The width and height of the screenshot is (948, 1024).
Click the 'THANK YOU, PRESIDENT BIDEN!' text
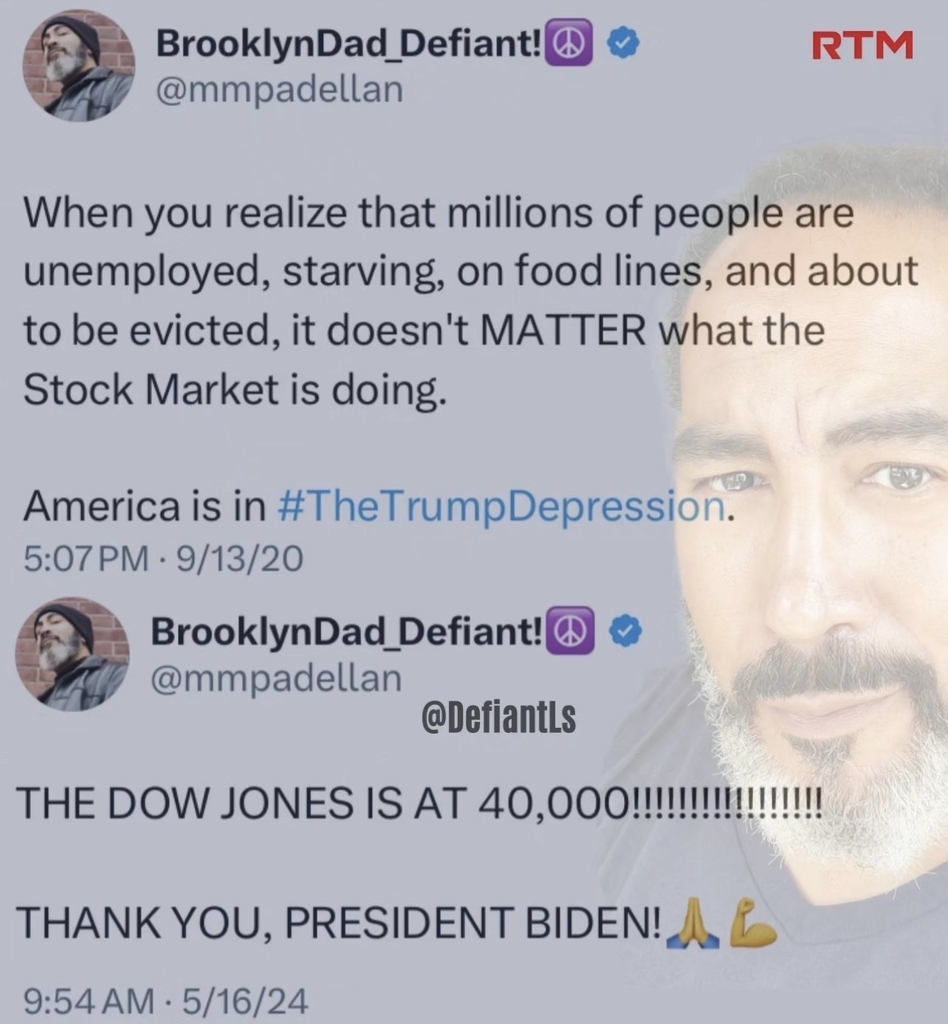[x=341, y=922]
